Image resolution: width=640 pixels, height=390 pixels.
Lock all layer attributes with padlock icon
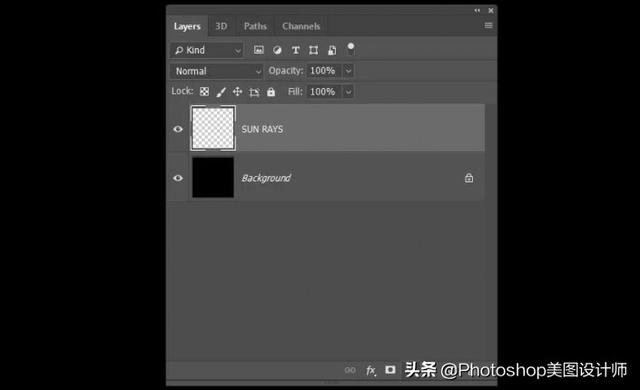click(x=271, y=92)
